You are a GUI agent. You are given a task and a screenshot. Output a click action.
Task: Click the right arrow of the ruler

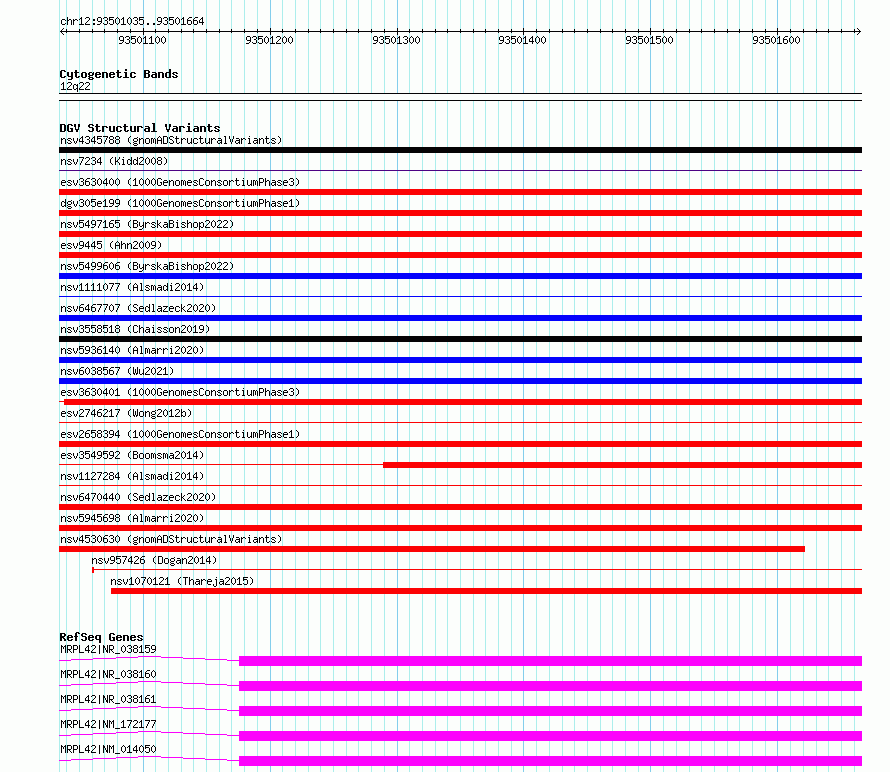[858, 32]
